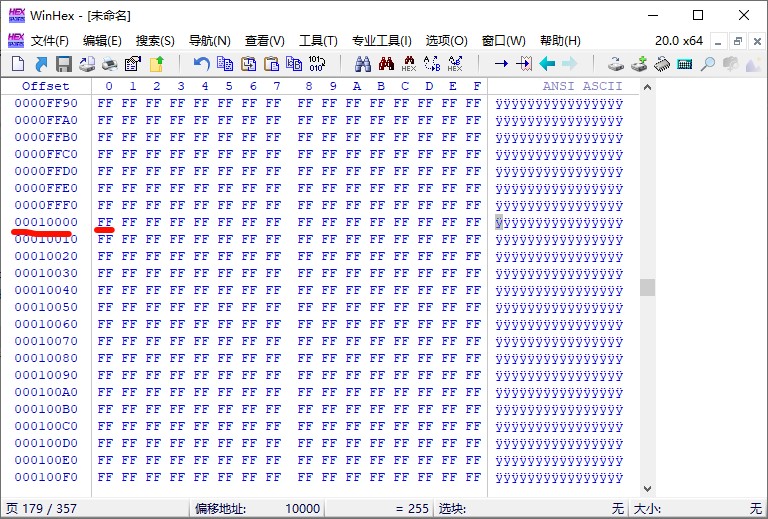The width and height of the screenshot is (768, 519).
Task: Click the red binoculars search icon
Action: (x=386, y=64)
